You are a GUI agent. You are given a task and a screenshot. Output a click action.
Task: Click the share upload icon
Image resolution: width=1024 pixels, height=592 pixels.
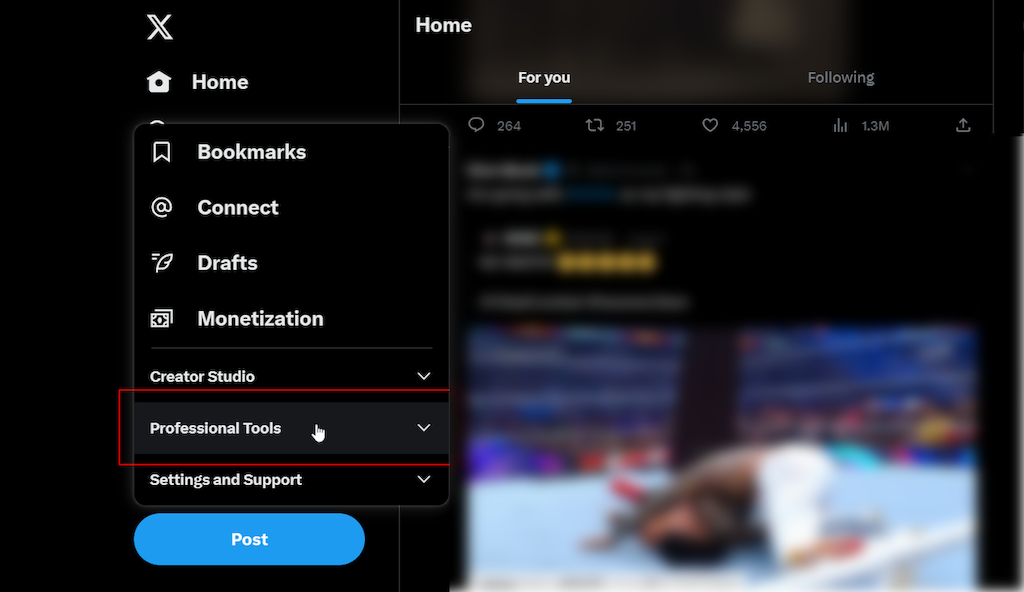963,125
